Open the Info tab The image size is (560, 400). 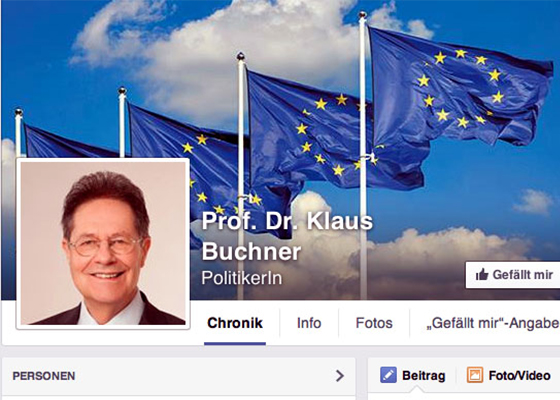pyautogui.click(x=309, y=323)
